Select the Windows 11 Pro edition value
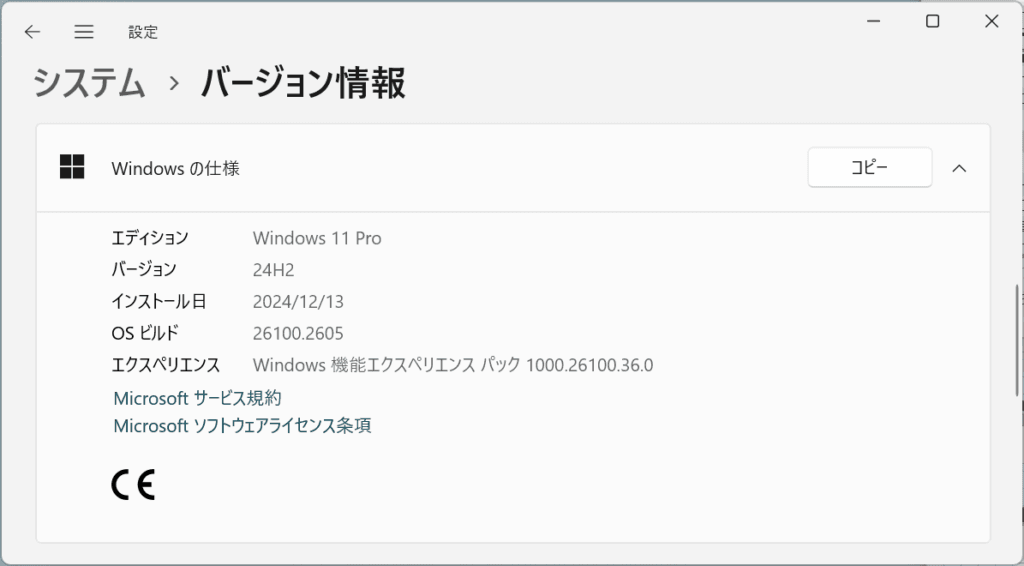The image size is (1024, 566). pyautogui.click(x=317, y=238)
